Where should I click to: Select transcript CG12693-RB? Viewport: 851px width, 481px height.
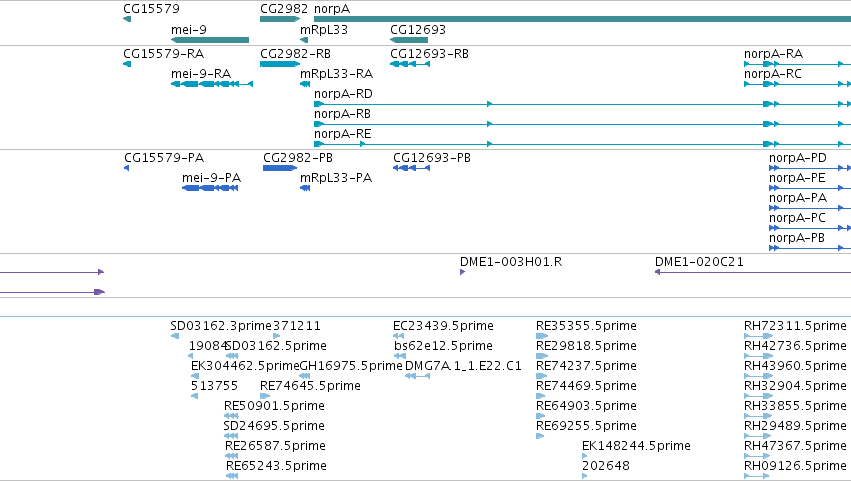tap(429, 54)
